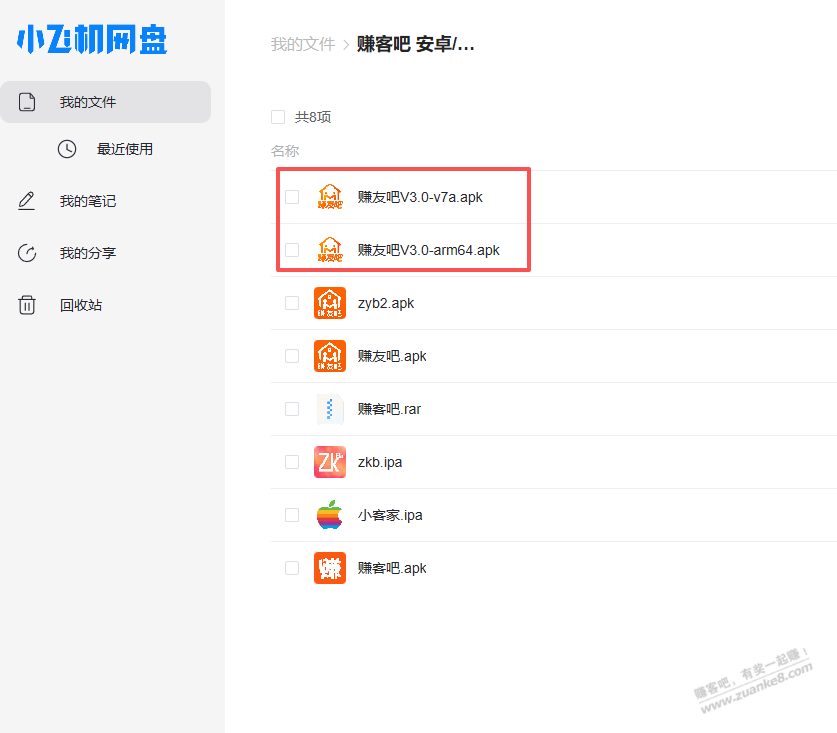
Task: Go back to 我的文件 via breadcrumb
Action: point(303,44)
